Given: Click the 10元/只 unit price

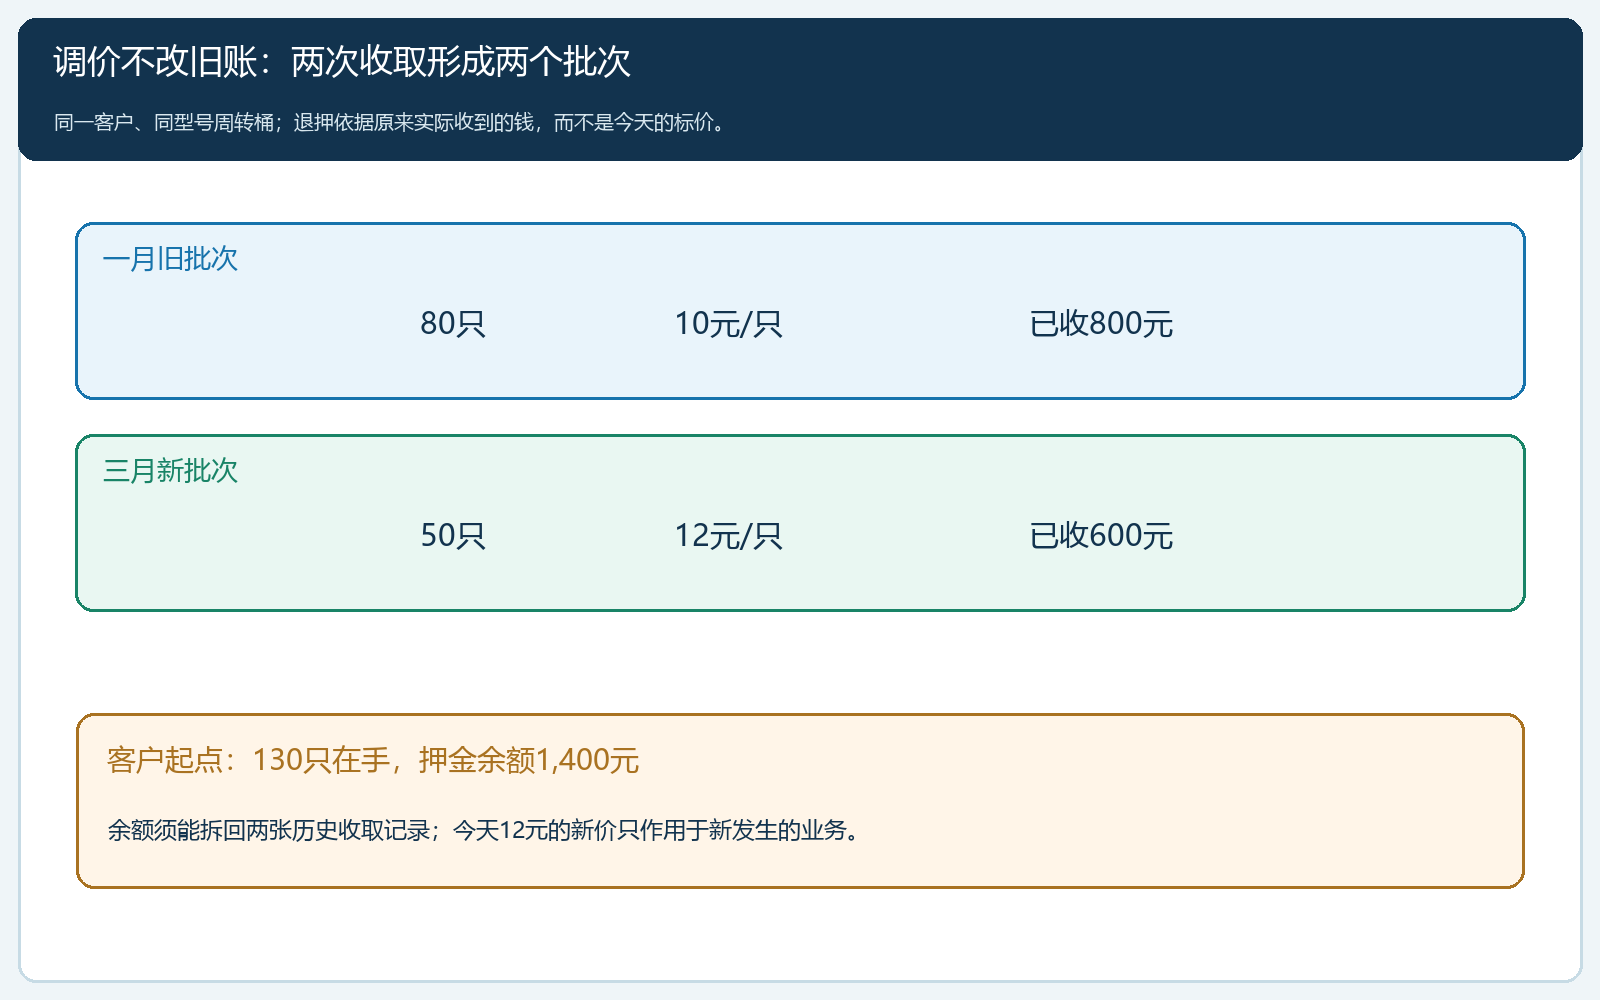Looking at the screenshot, I should click(x=728, y=324).
